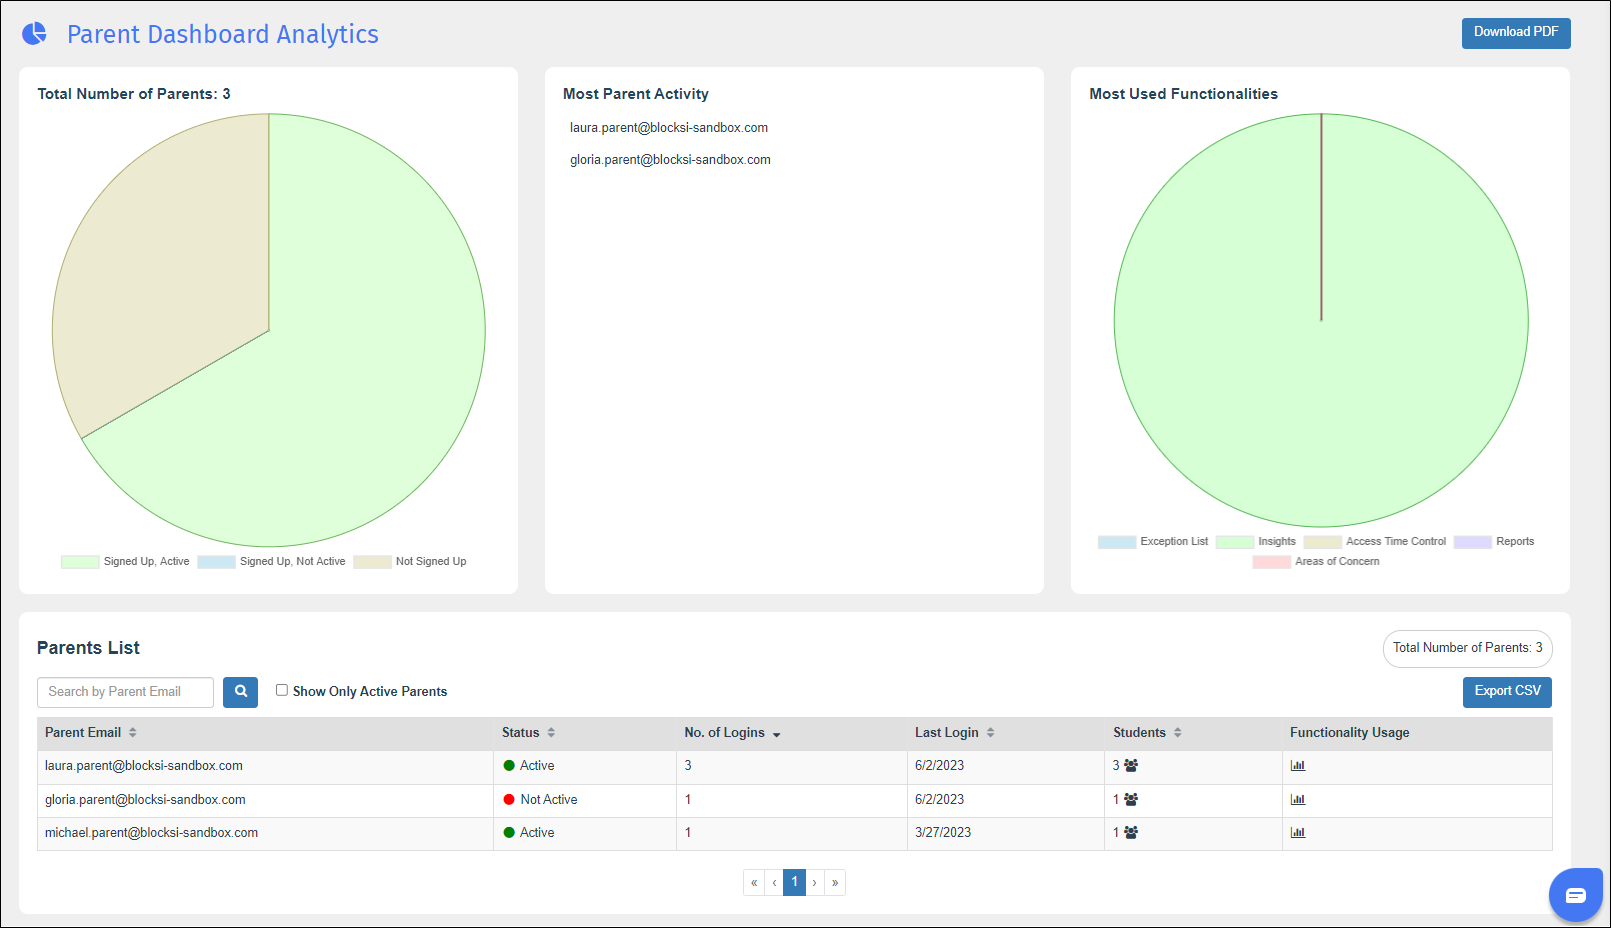Enable Show Only Active Parents checkbox
The height and width of the screenshot is (928, 1611).
[282, 690]
